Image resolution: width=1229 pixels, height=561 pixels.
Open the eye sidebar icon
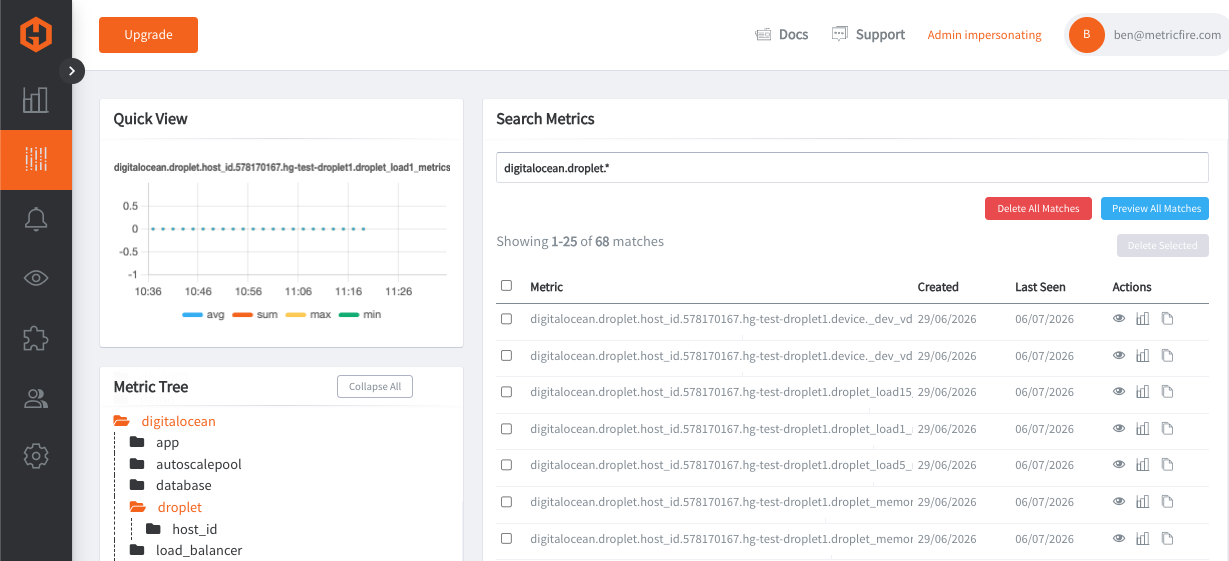[x=36, y=279]
